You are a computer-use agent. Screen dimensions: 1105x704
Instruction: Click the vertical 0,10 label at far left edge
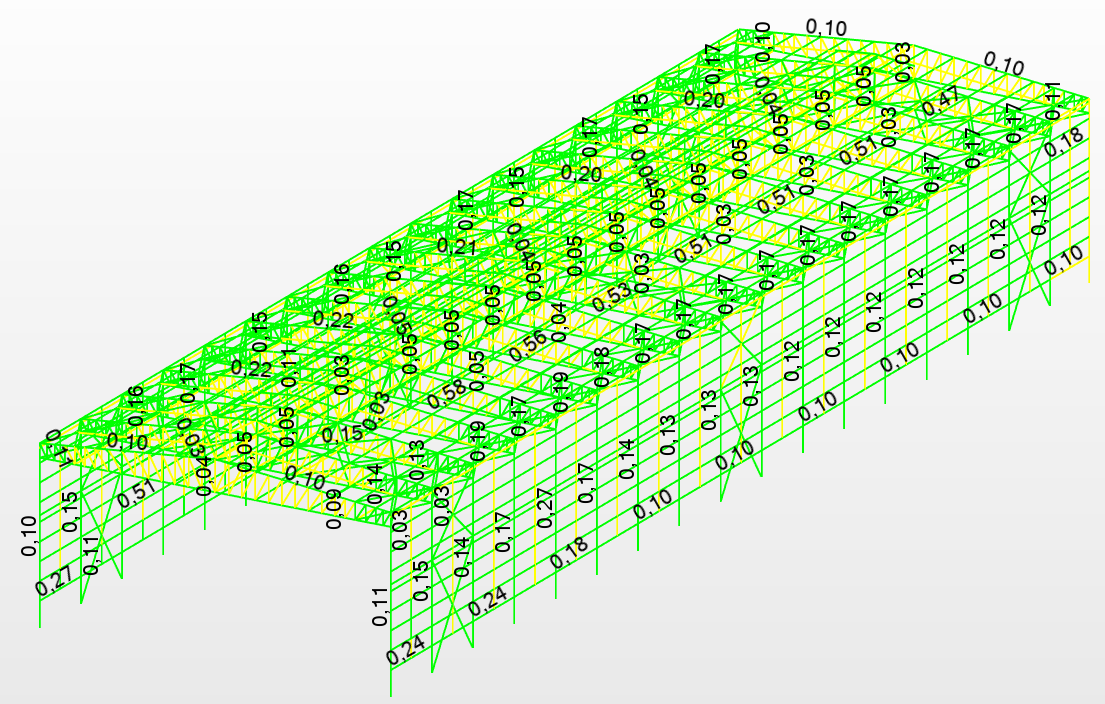30,536
